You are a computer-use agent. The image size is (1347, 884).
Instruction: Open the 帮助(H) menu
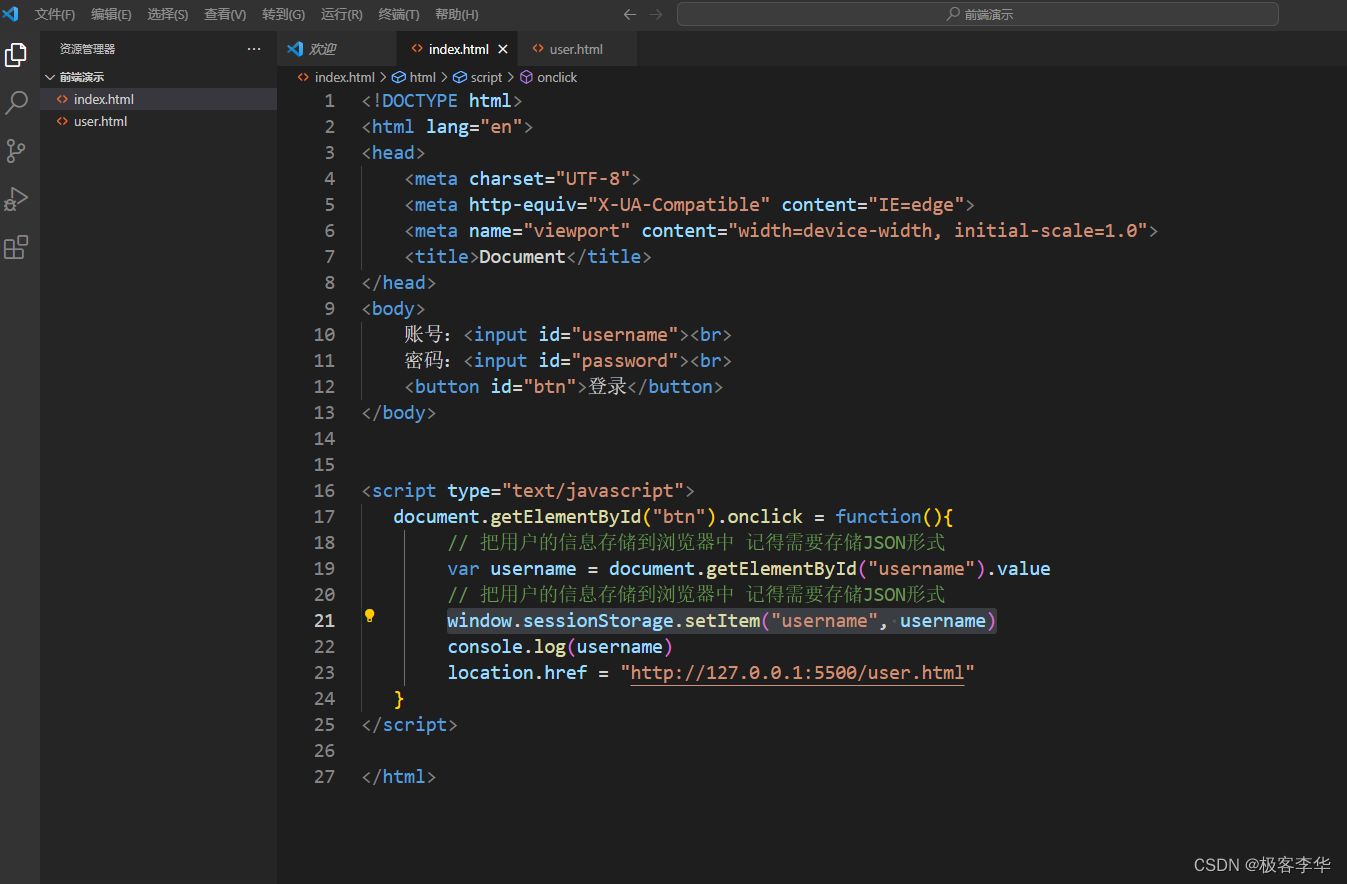(x=456, y=14)
